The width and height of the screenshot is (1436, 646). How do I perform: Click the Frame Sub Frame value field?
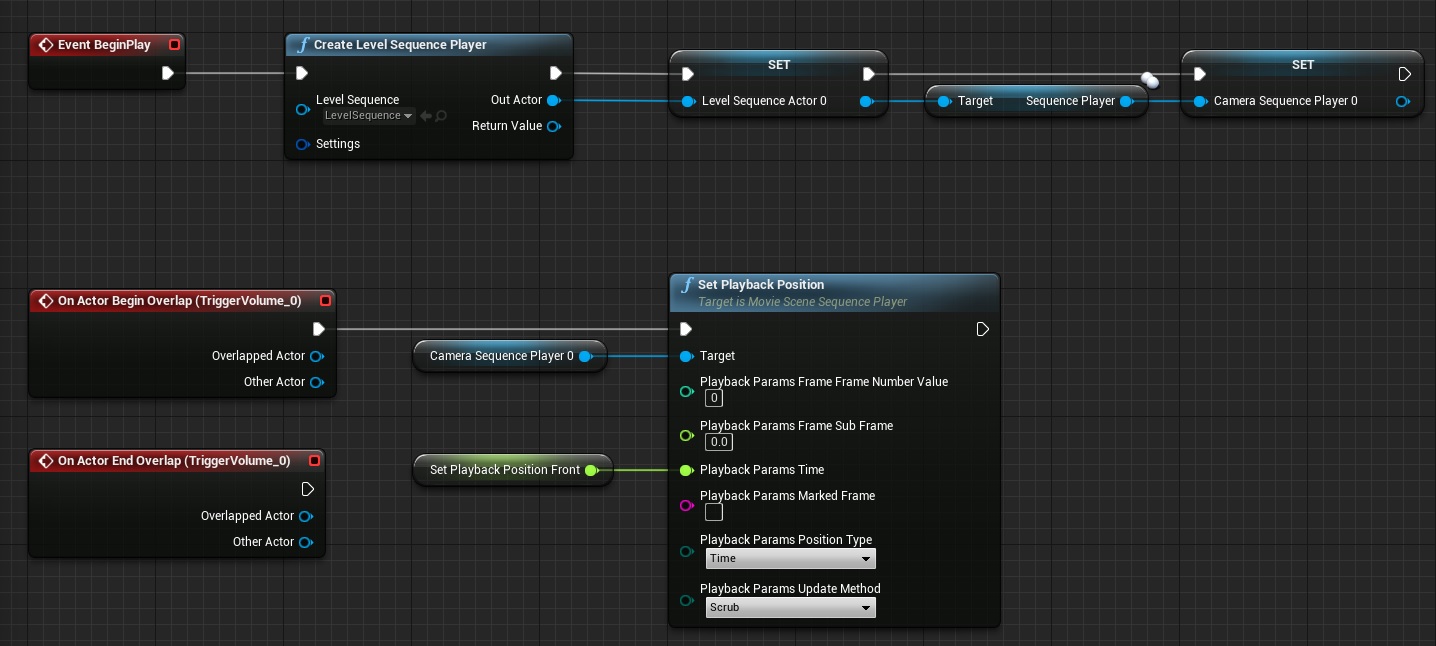pos(718,442)
